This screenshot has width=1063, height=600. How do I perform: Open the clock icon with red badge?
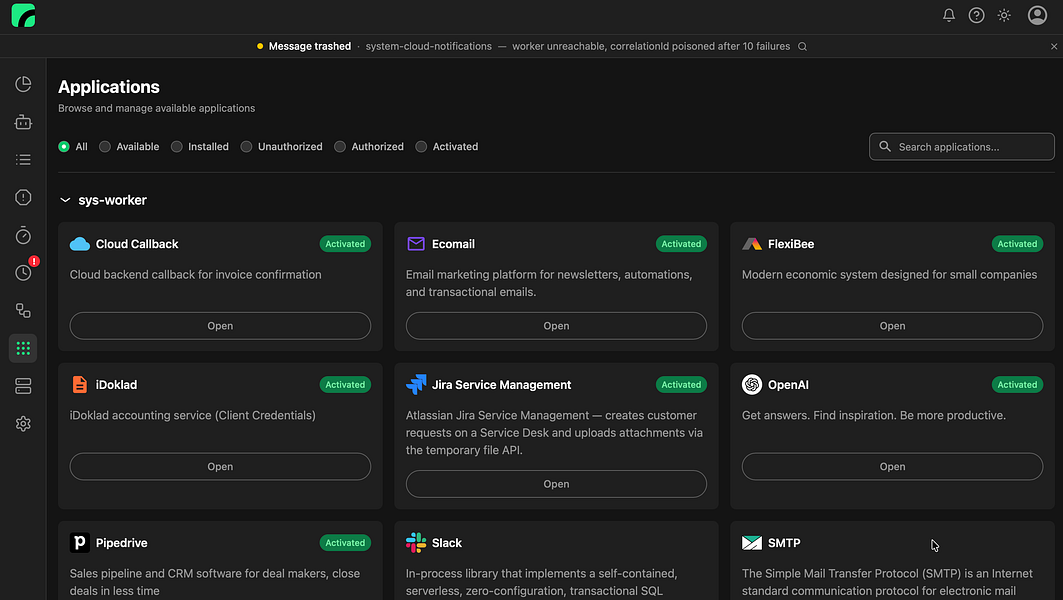pyautogui.click(x=23, y=273)
